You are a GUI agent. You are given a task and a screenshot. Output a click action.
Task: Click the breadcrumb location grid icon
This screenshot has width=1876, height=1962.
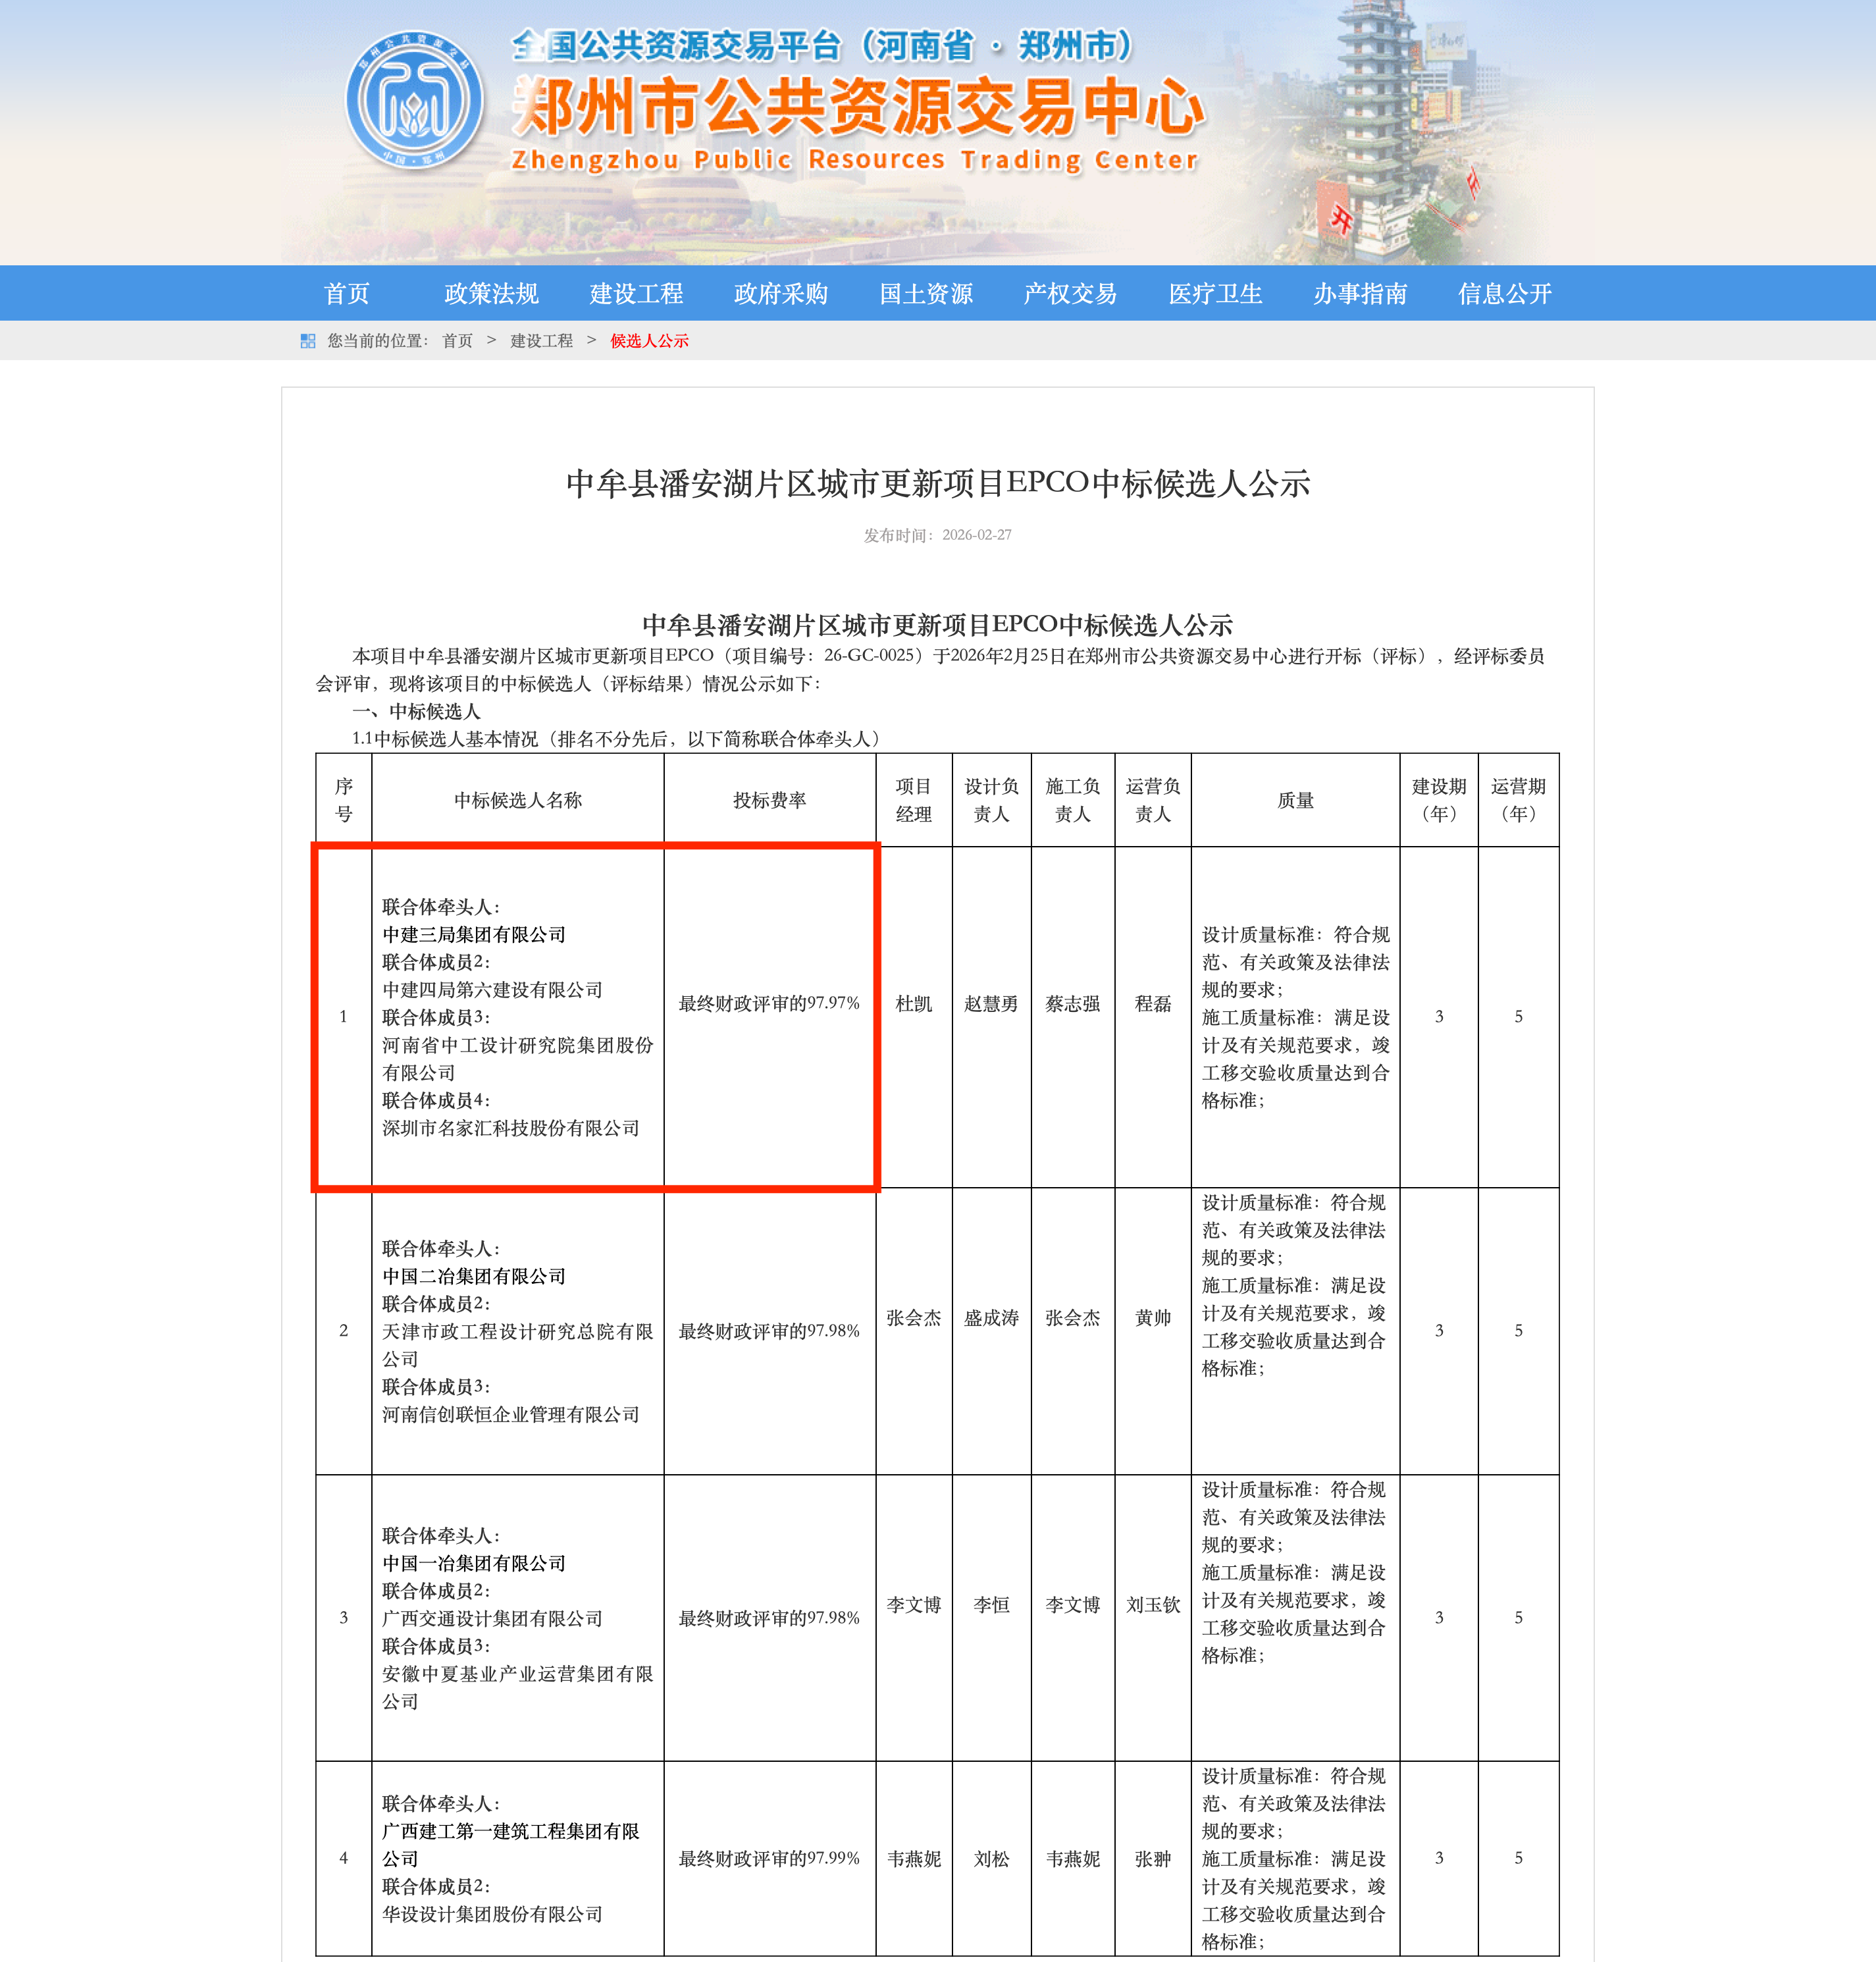pyautogui.click(x=308, y=341)
